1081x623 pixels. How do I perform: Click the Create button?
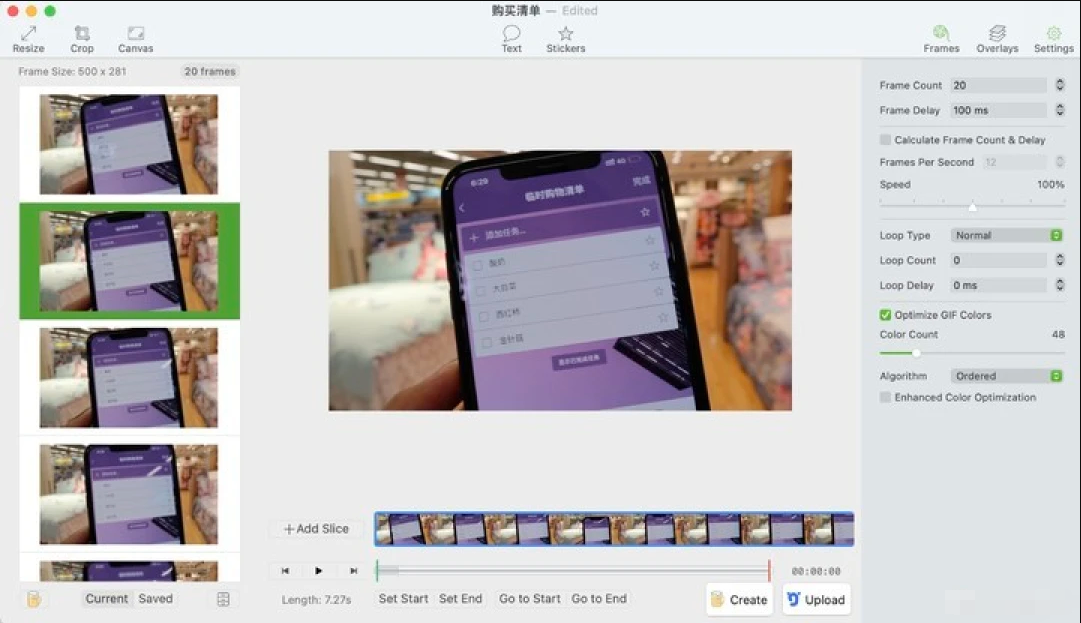pyautogui.click(x=739, y=600)
